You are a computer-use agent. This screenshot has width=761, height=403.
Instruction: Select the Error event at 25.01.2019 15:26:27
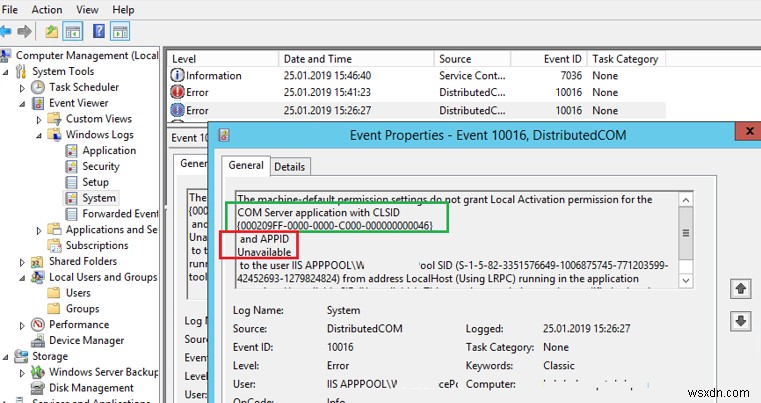(x=417, y=110)
